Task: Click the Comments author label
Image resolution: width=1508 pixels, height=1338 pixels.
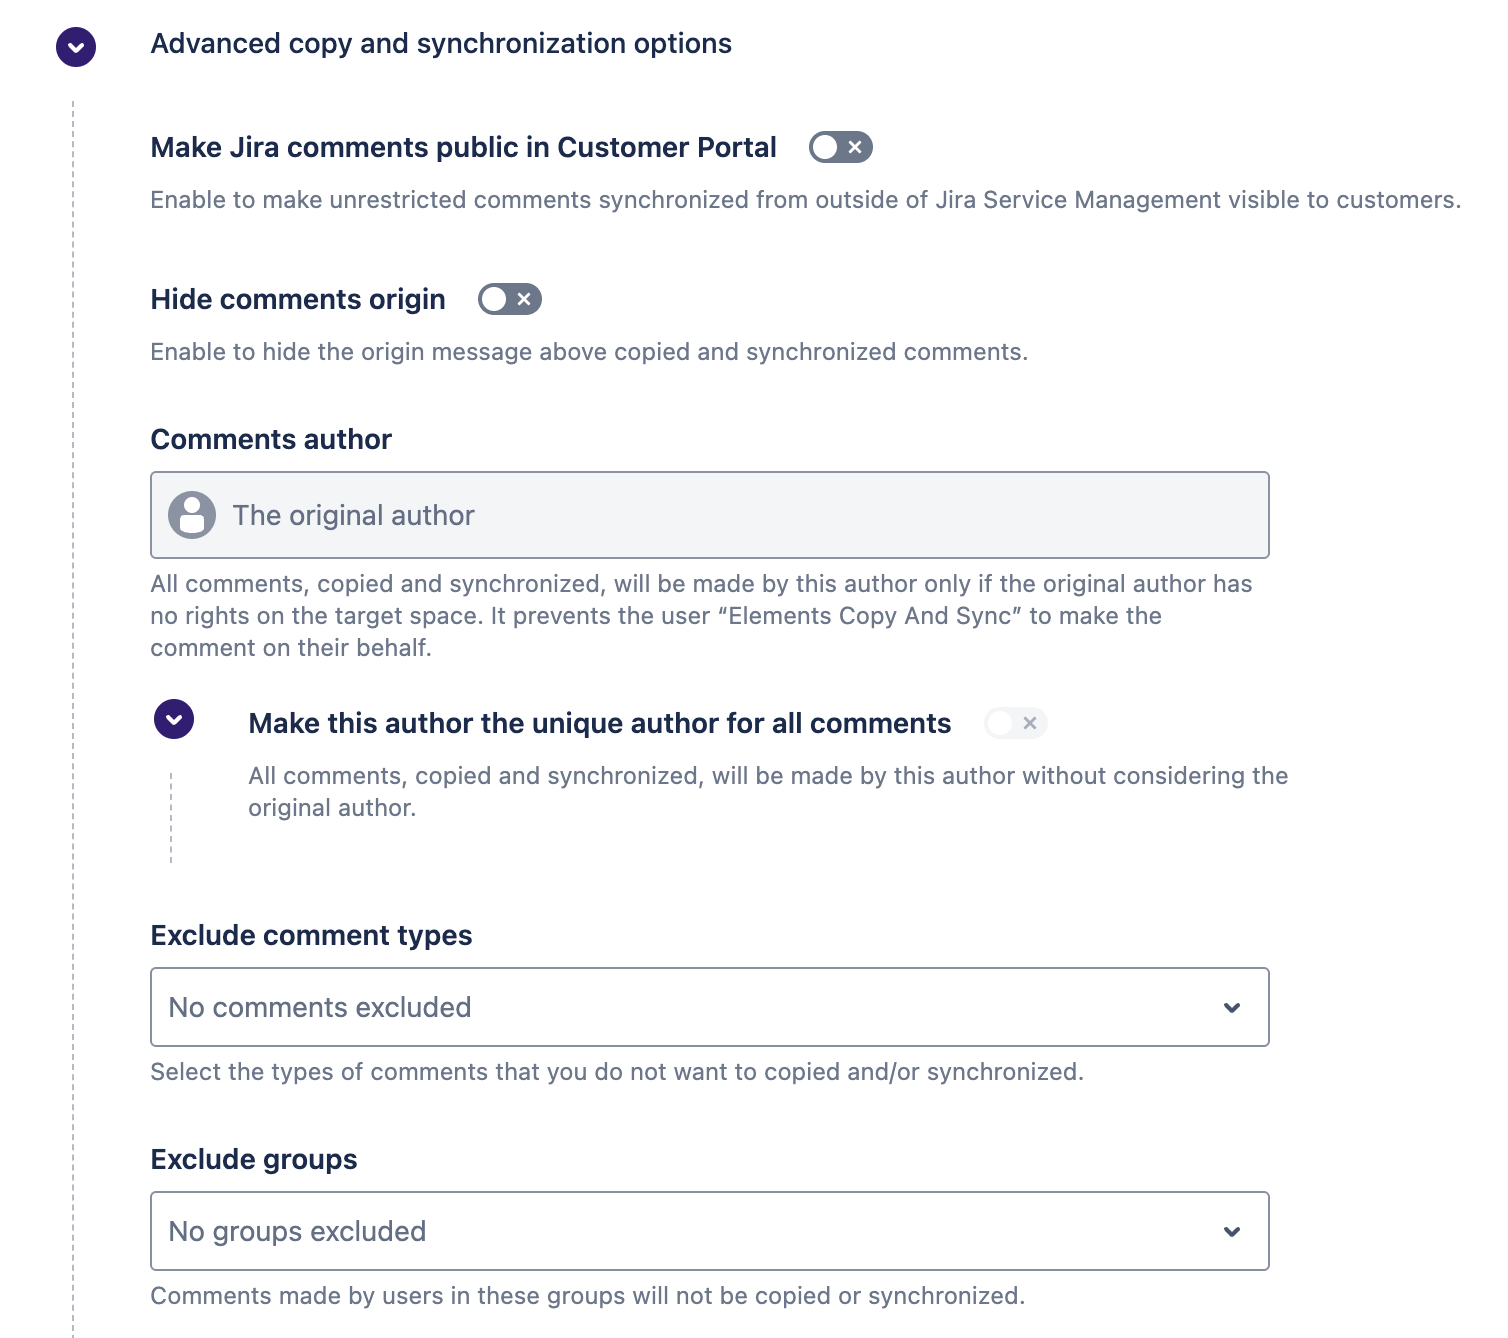Action: pos(271,439)
